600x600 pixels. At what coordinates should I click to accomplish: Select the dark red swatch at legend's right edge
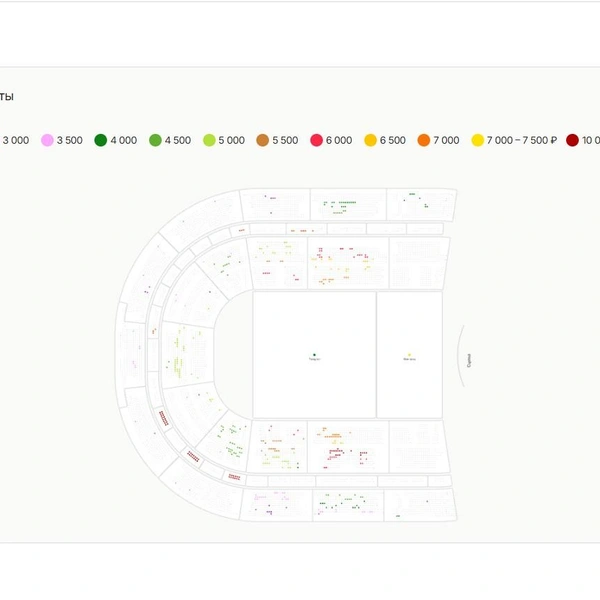(x=572, y=141)
